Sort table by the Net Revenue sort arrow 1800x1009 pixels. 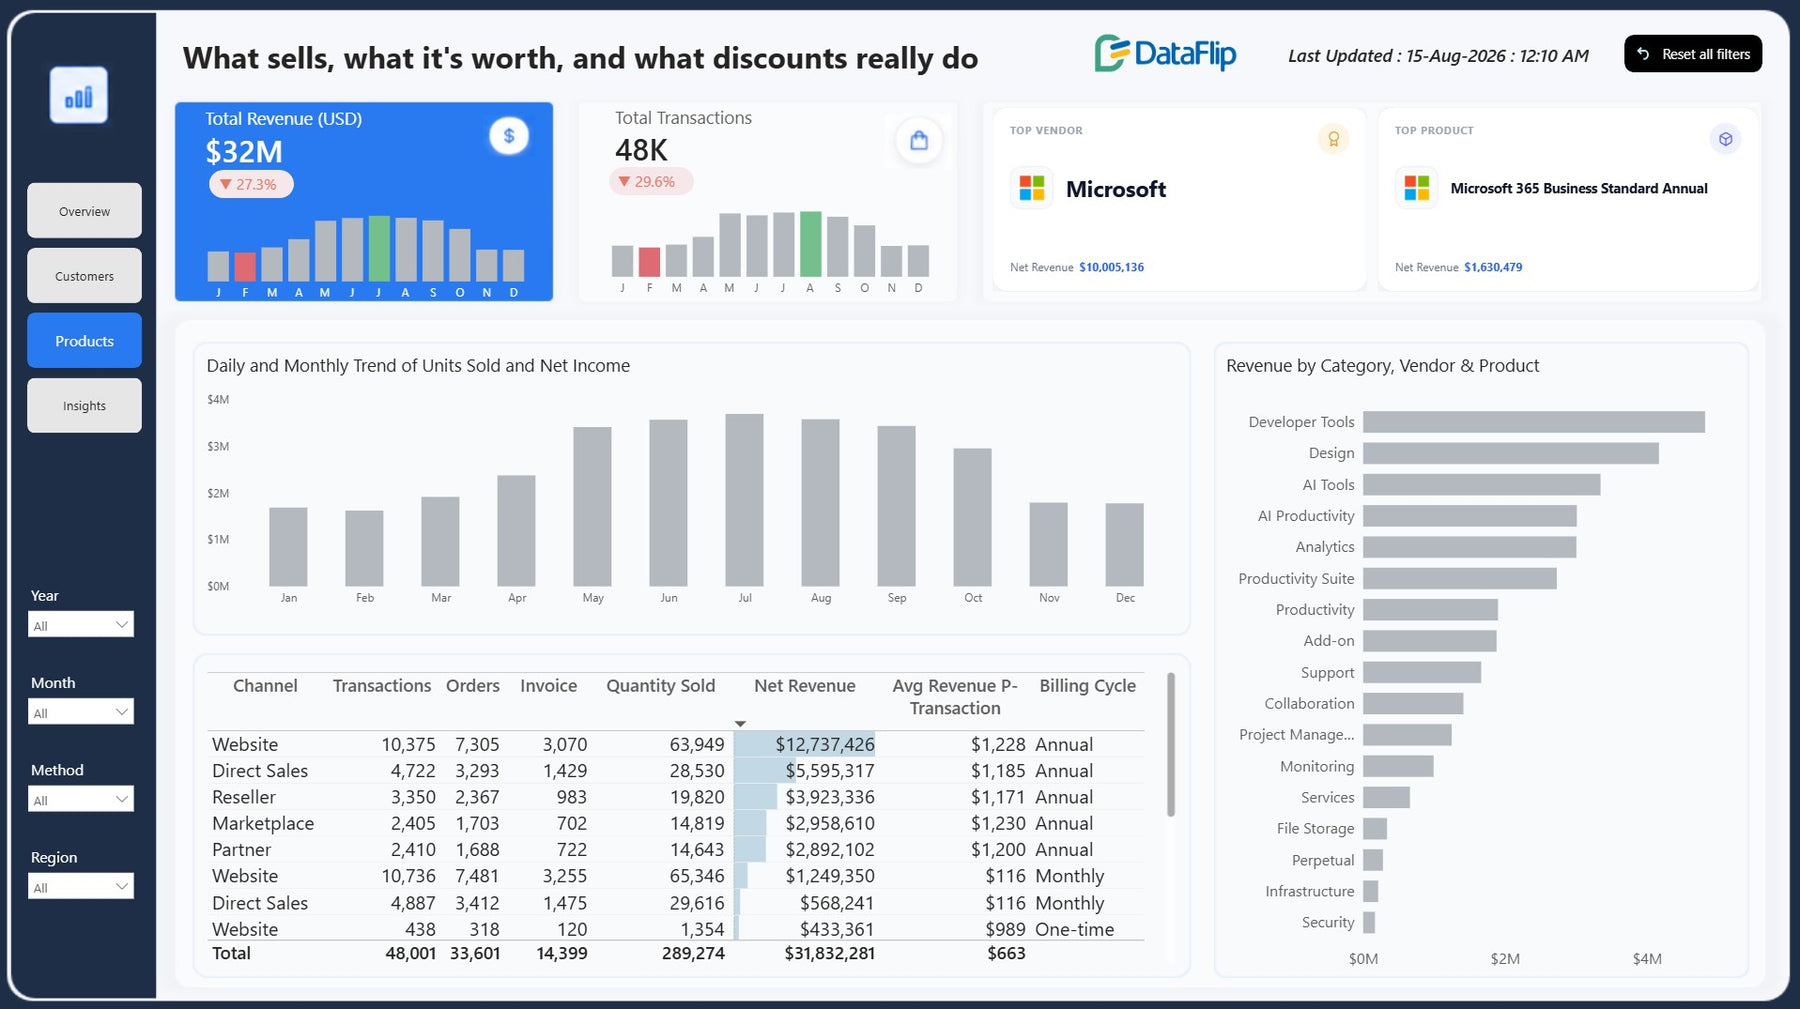(x=740, y=723)
